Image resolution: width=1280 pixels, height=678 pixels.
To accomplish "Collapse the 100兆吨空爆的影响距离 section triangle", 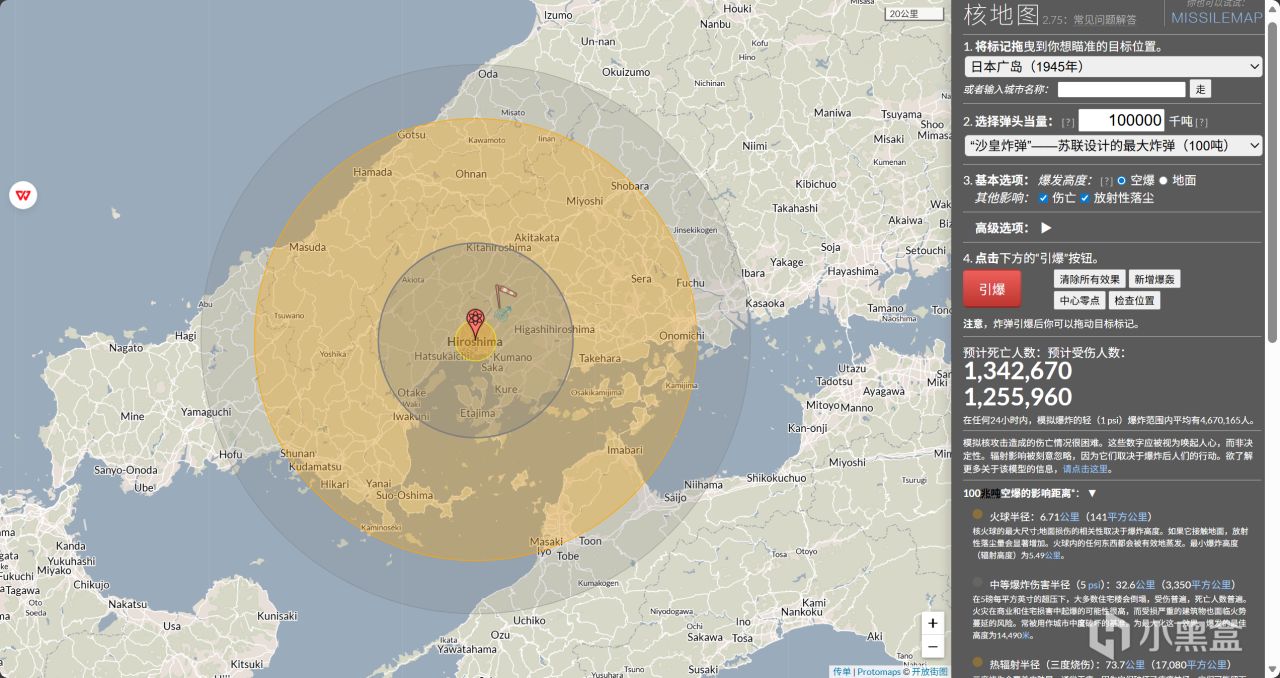I will click(1092, 493).
